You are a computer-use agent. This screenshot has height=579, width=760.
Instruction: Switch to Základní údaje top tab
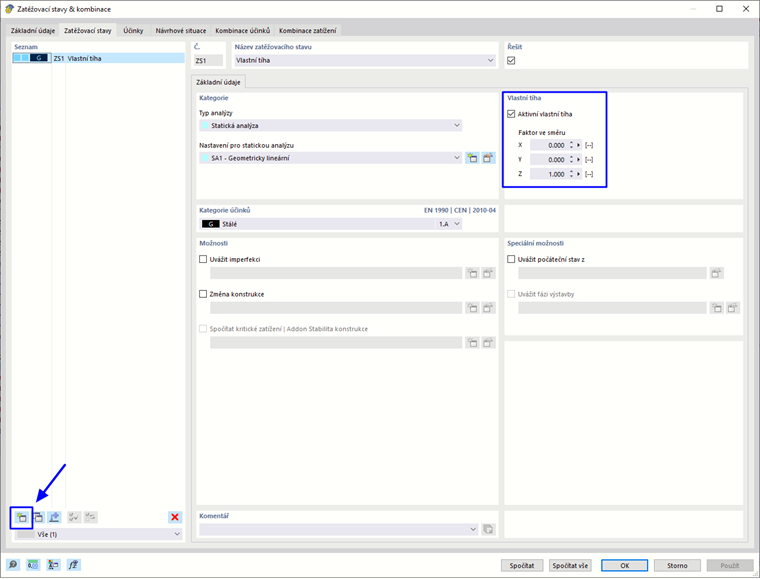(33, 31)
